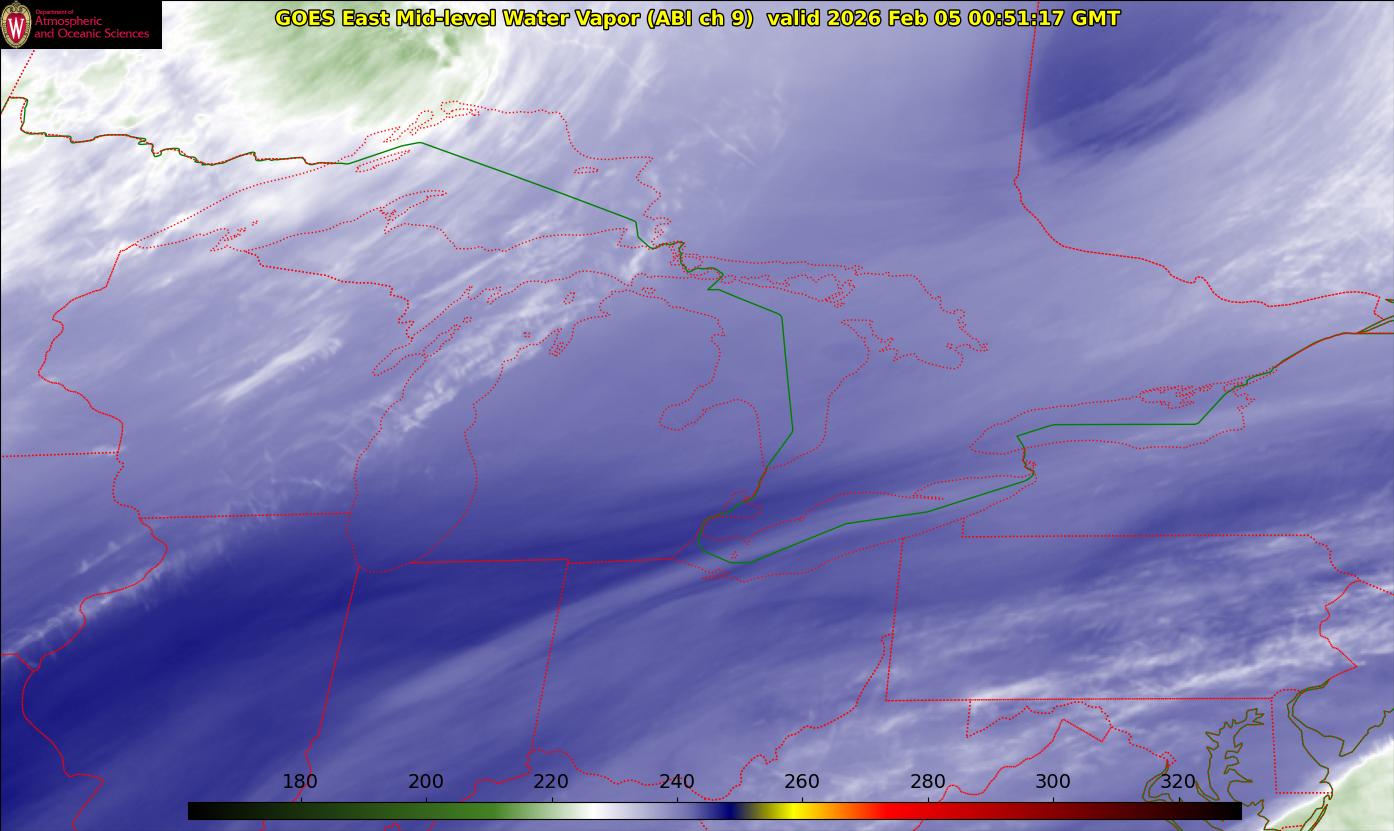Click the 240 value on the colorbar
Image resolution: width=1394 pixels, height=831 pixels.
pos(677,782)
